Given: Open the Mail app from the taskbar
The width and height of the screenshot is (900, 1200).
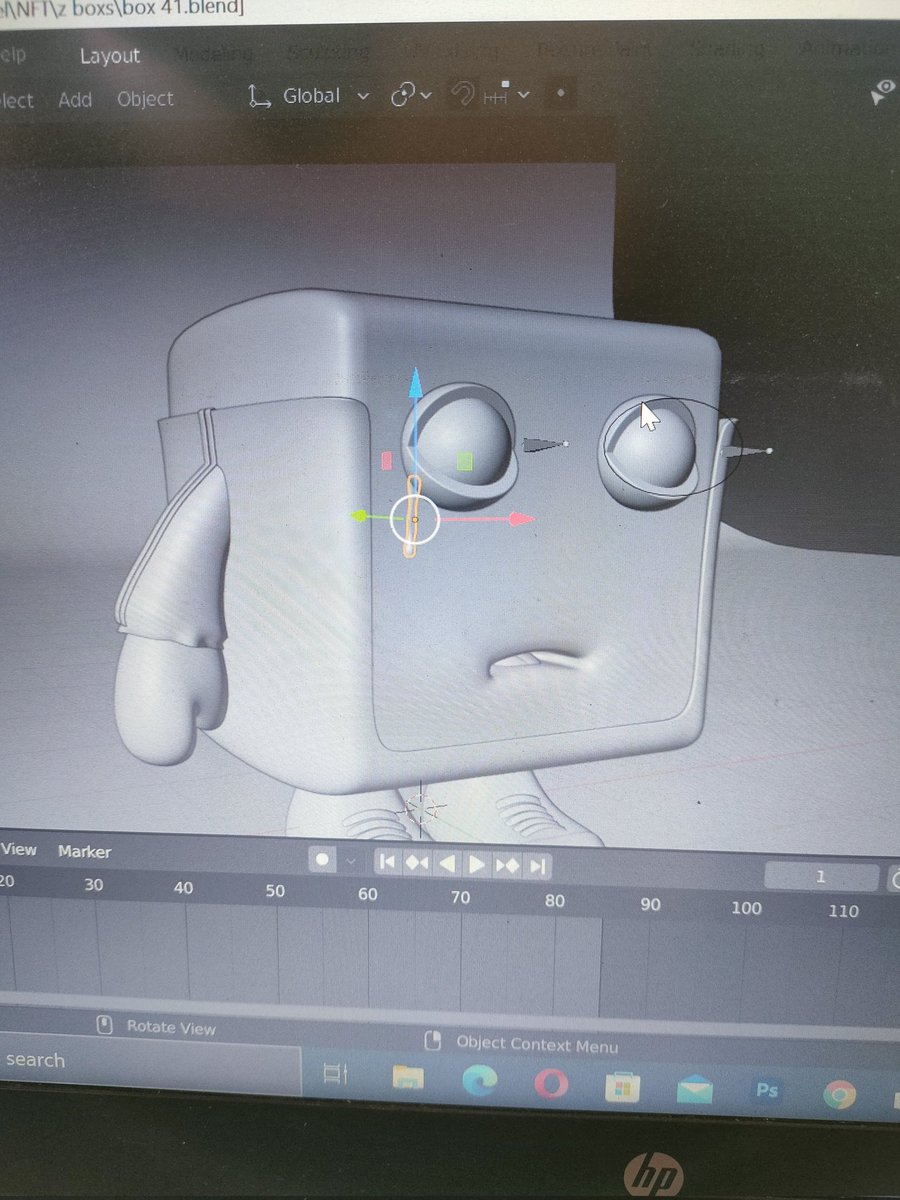Looking at the screenshot, I should click(x=694, y=1090).
